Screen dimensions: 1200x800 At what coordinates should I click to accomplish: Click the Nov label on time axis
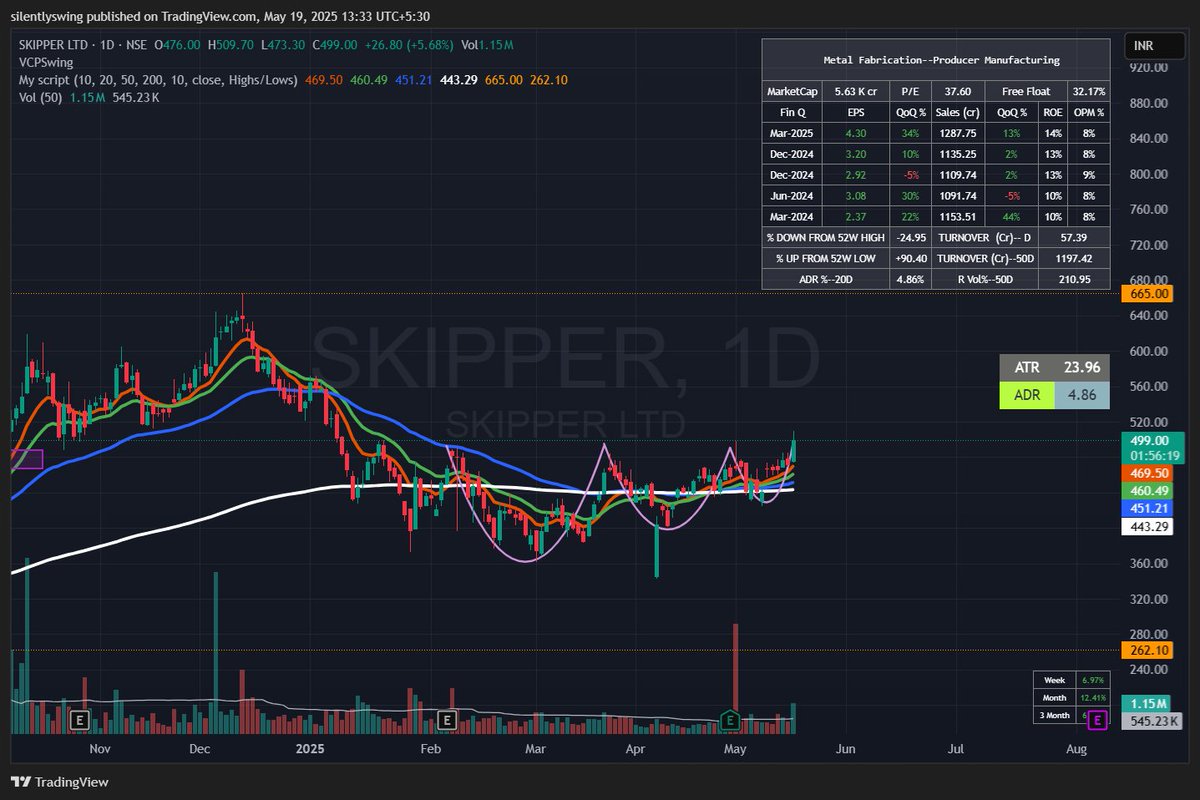click(100, 748)
